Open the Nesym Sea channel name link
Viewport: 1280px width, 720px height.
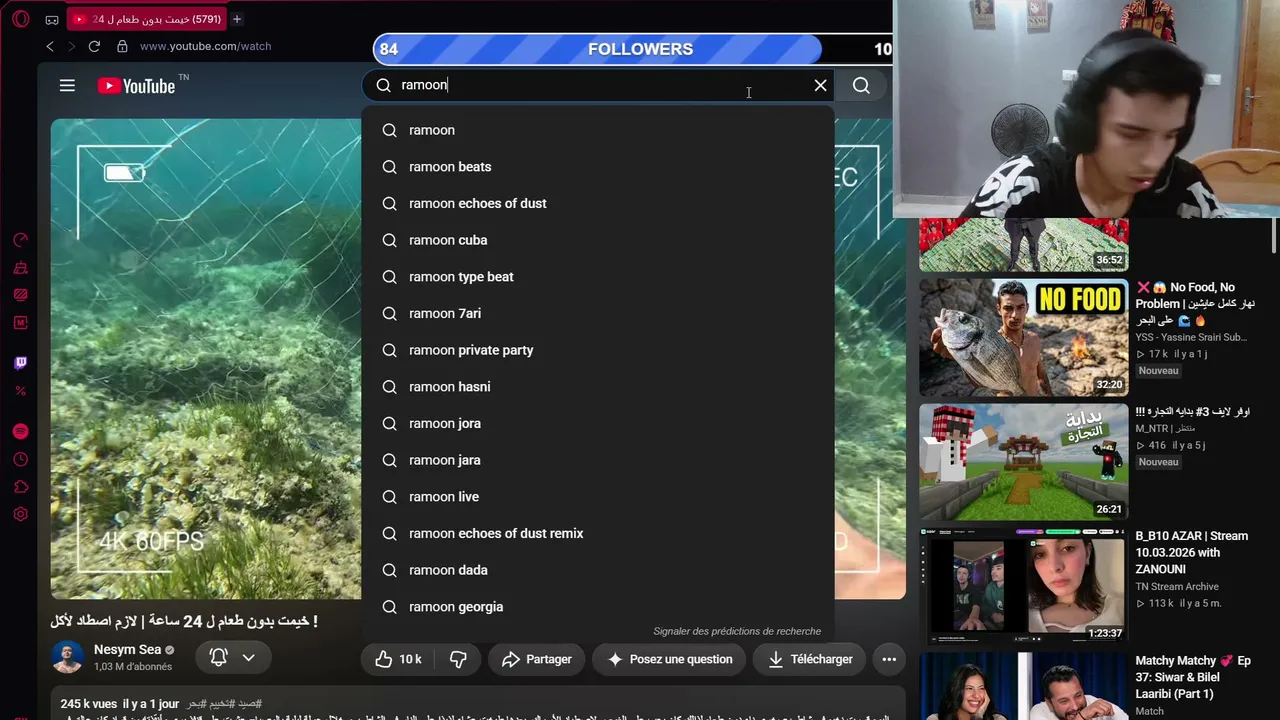127,650
